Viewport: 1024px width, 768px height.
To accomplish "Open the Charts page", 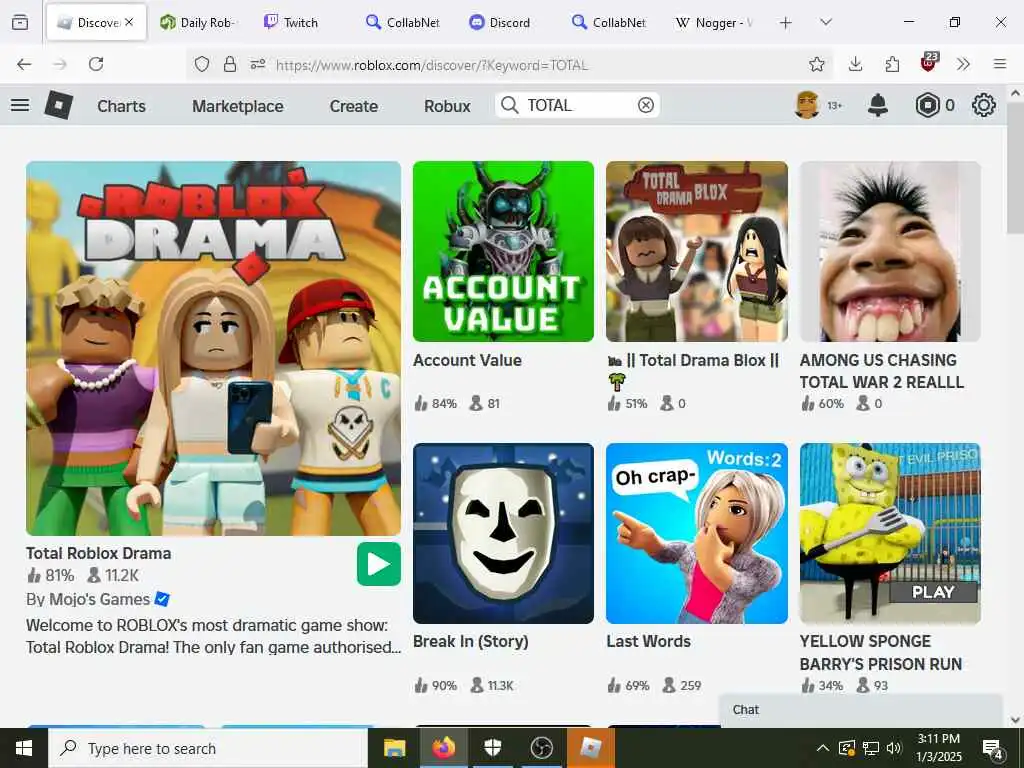I will pyautogui.click(x=121, y=106).
